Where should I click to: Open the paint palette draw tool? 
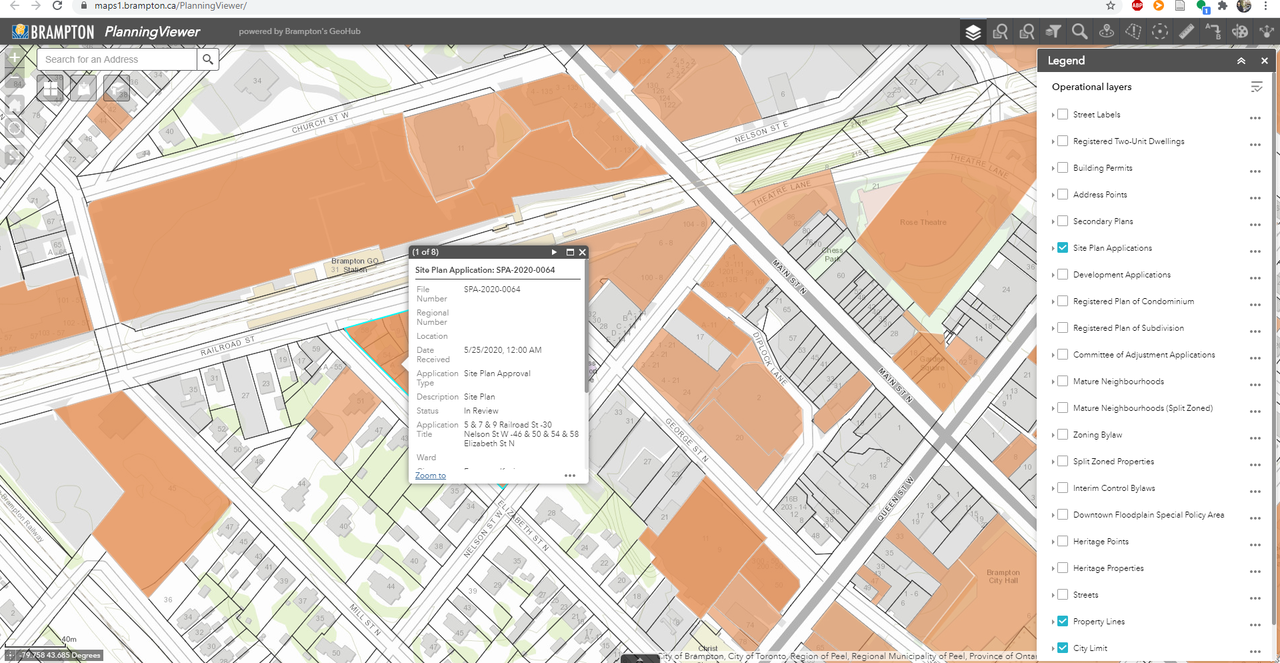1240,32
